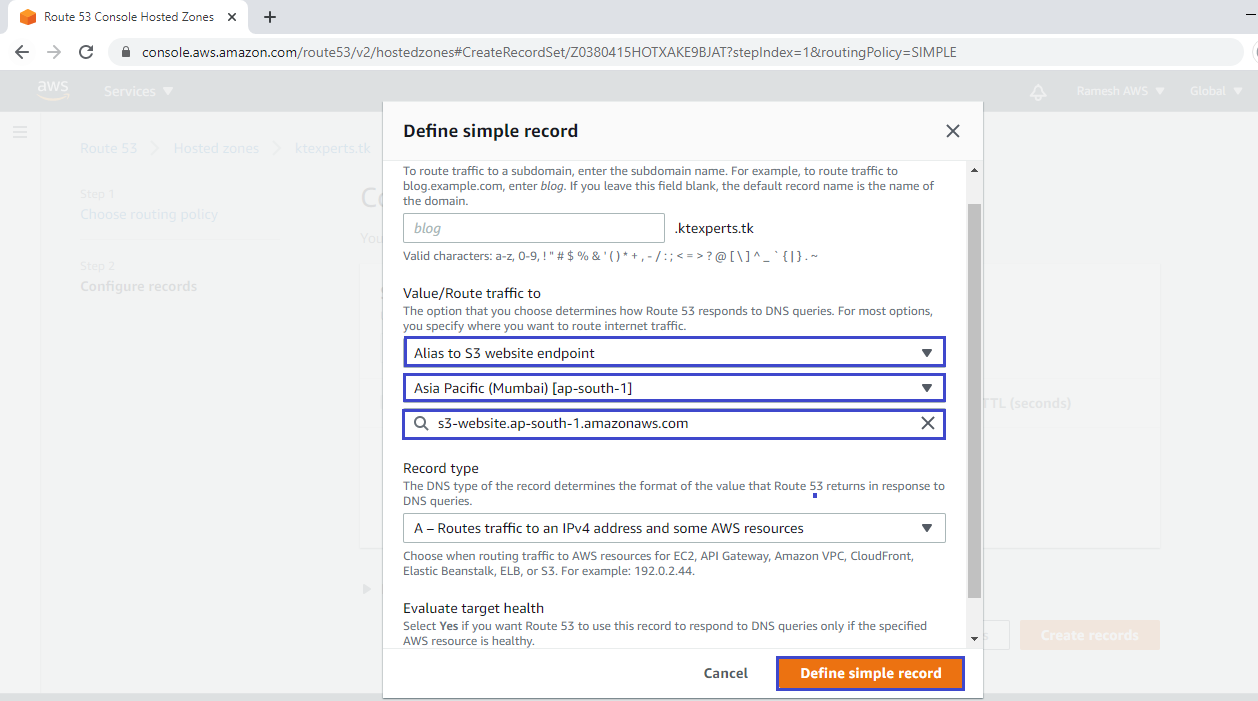Click the Record type label
The width and height of the screenshot is (1258, 701).
441,468
